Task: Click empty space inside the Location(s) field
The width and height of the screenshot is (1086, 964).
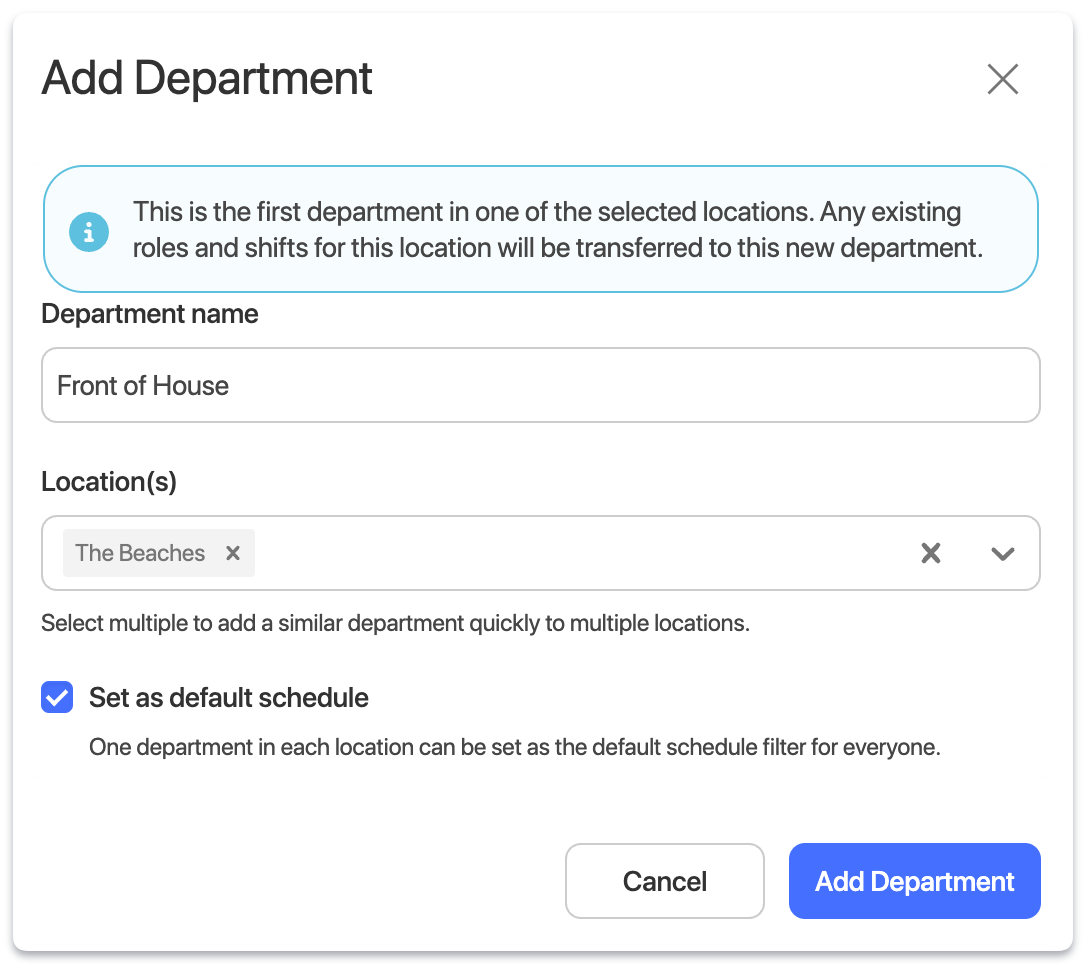Action: 580,553
